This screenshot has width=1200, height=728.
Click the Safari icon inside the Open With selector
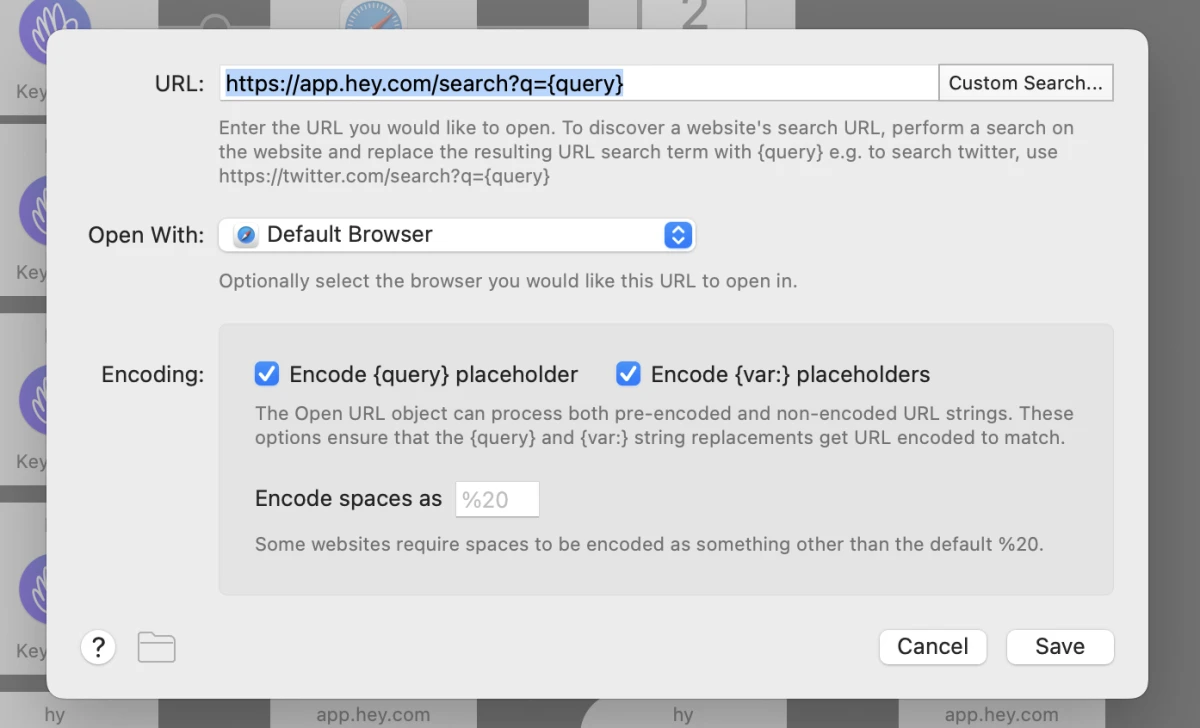click(247, 235)
